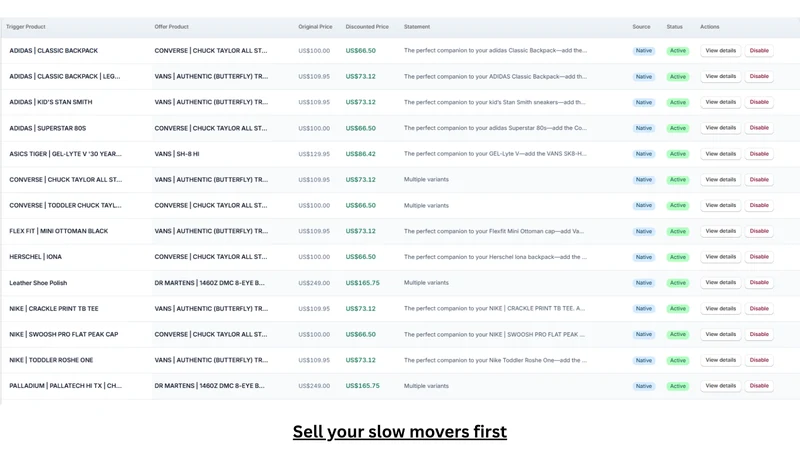Disable the ASICS TIGER | GEL-LYTE V offer
The width and height of the screenshot is (800, 450).
click(759, 154)
